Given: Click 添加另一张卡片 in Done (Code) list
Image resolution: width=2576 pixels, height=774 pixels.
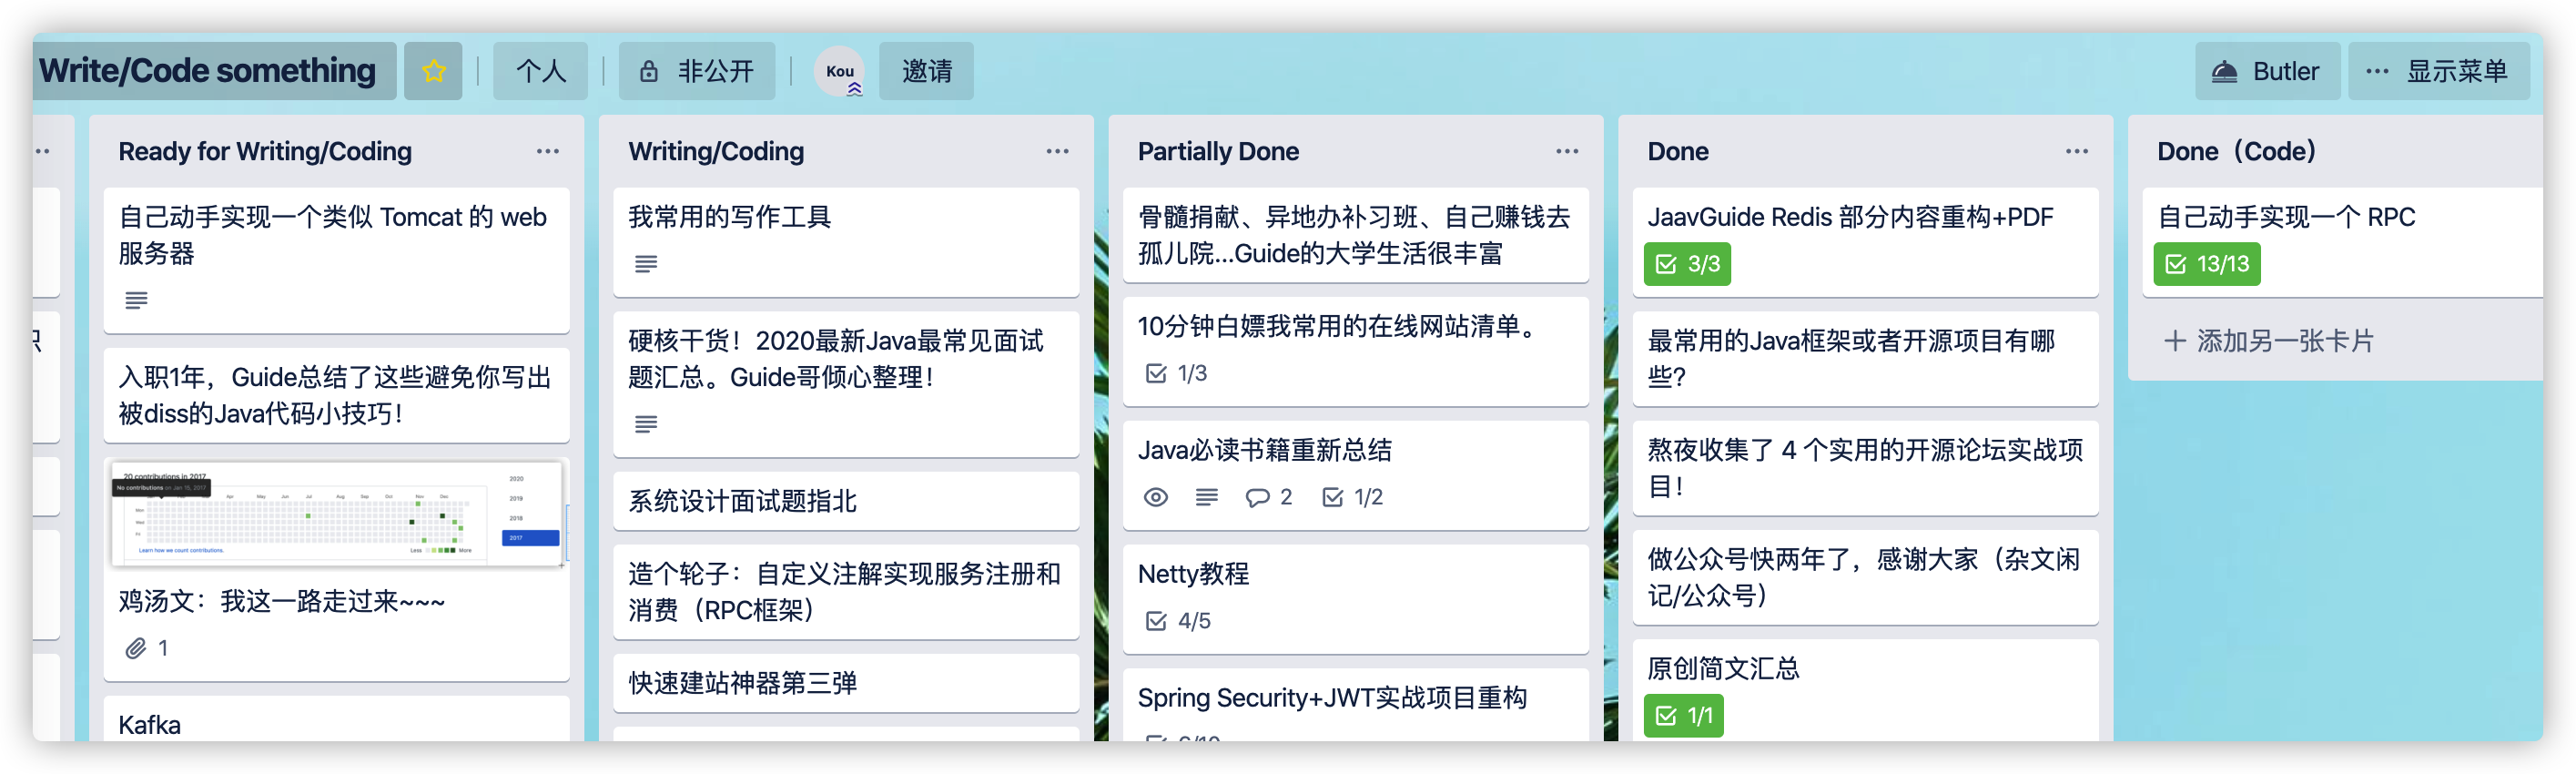Looking at the screenshot, I should 2268,341.
